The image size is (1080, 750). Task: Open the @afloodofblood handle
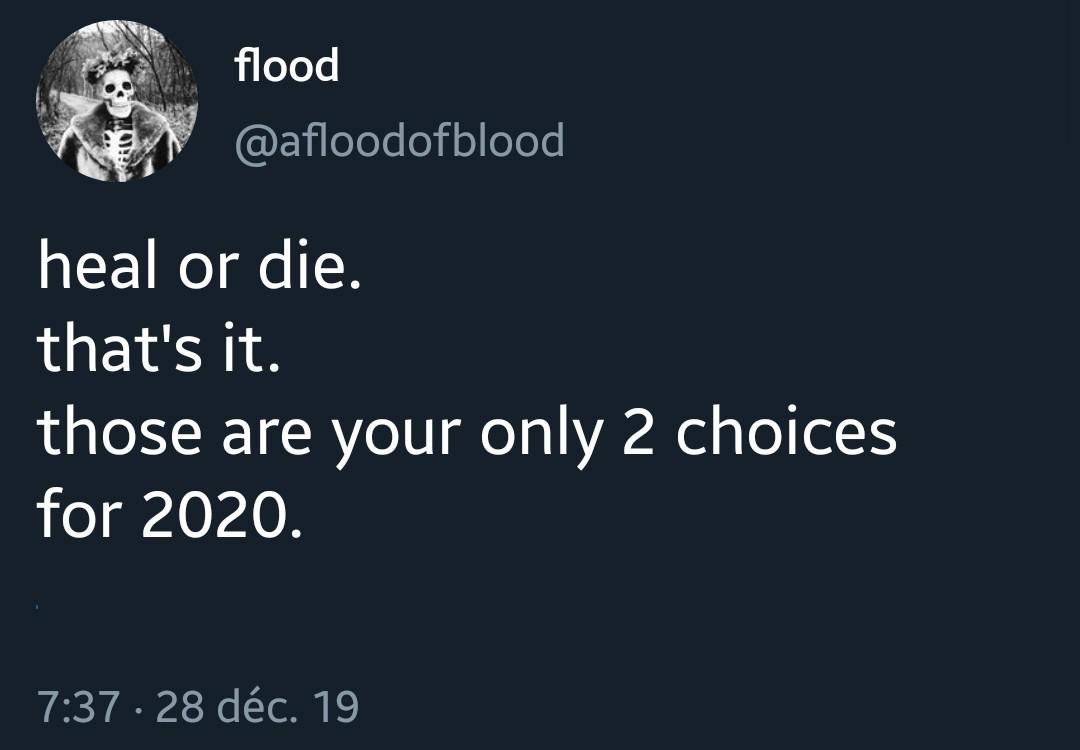pos(399,141)
